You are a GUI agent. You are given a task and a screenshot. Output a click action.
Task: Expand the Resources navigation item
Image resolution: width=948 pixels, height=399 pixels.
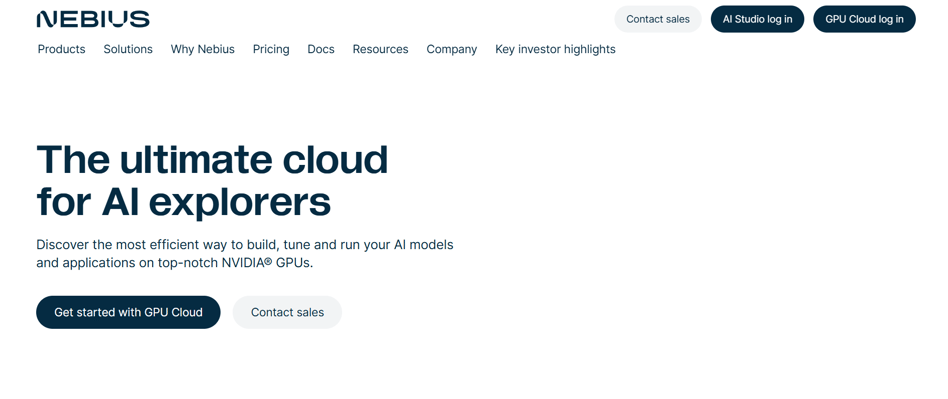[380, 50]
